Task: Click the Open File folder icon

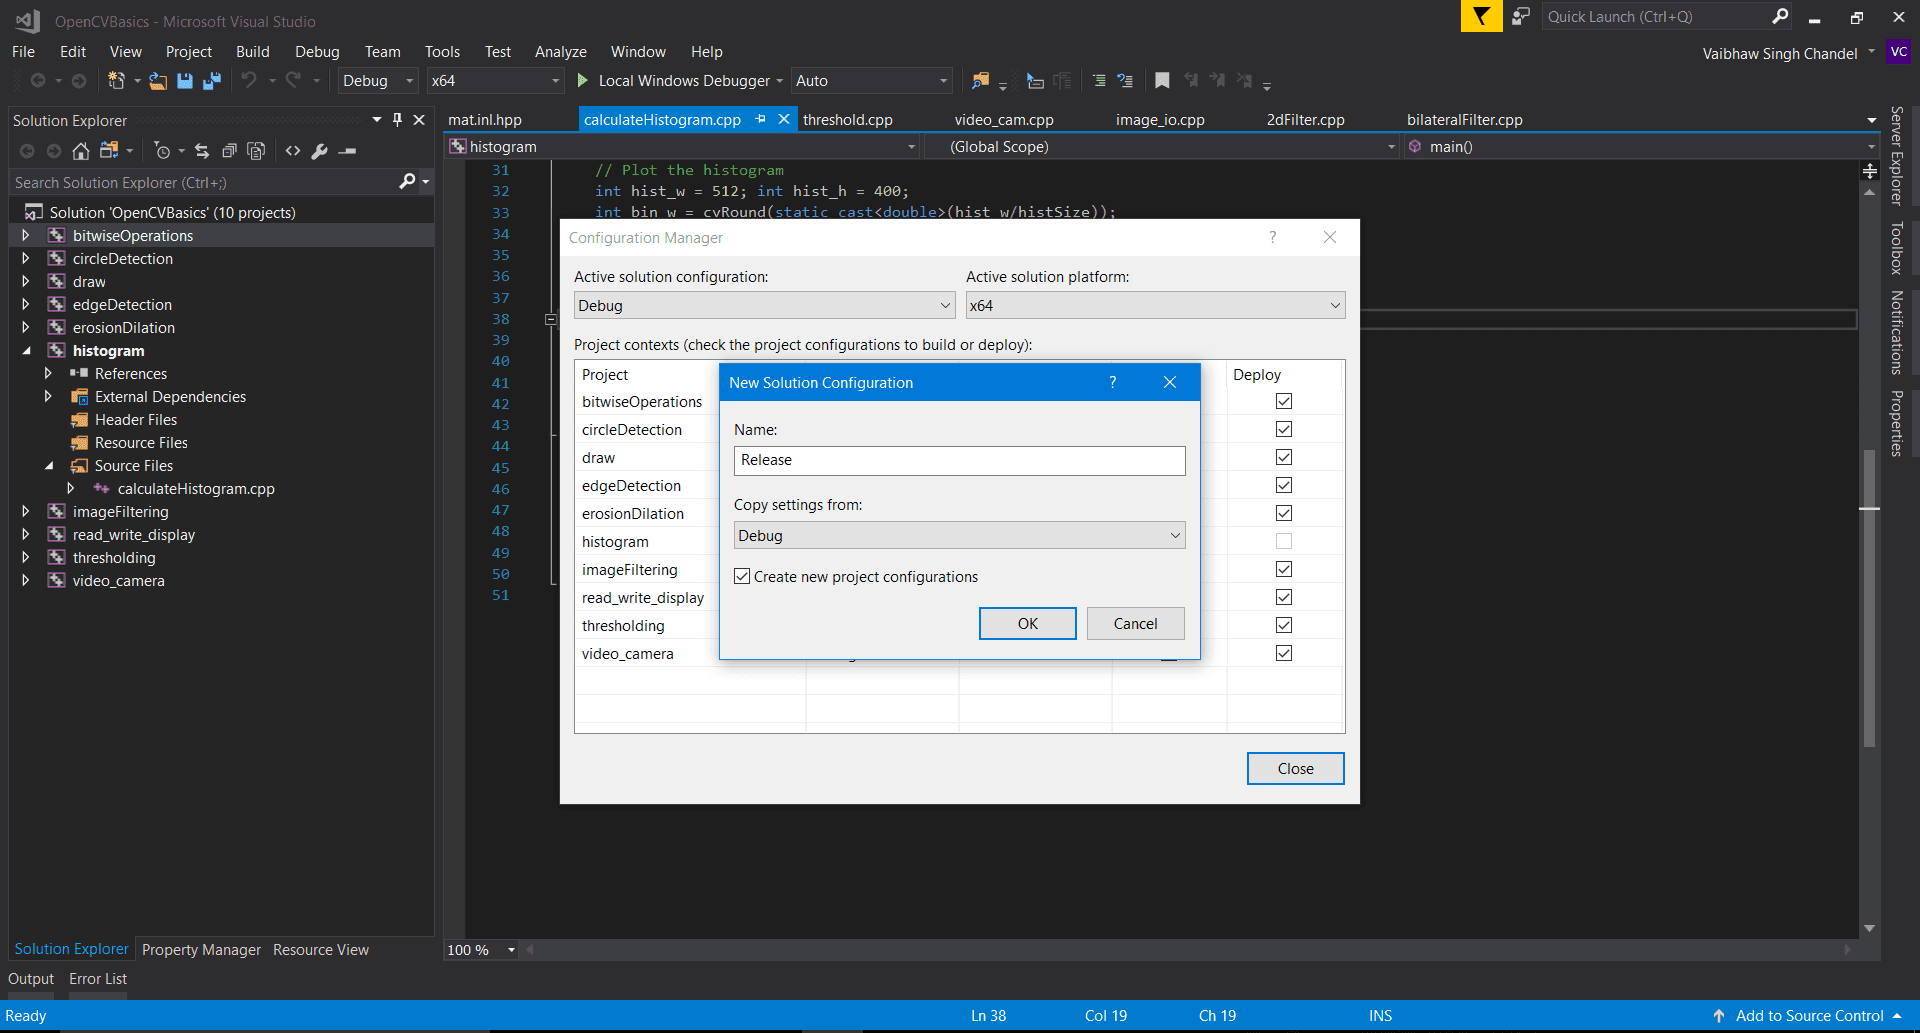Action: [158, 81]
